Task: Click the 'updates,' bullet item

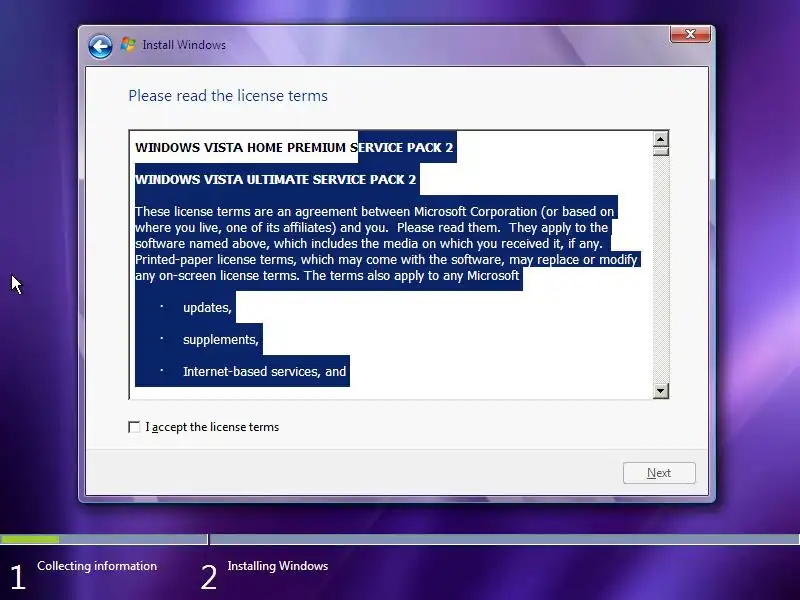Action: click(207, 308)
